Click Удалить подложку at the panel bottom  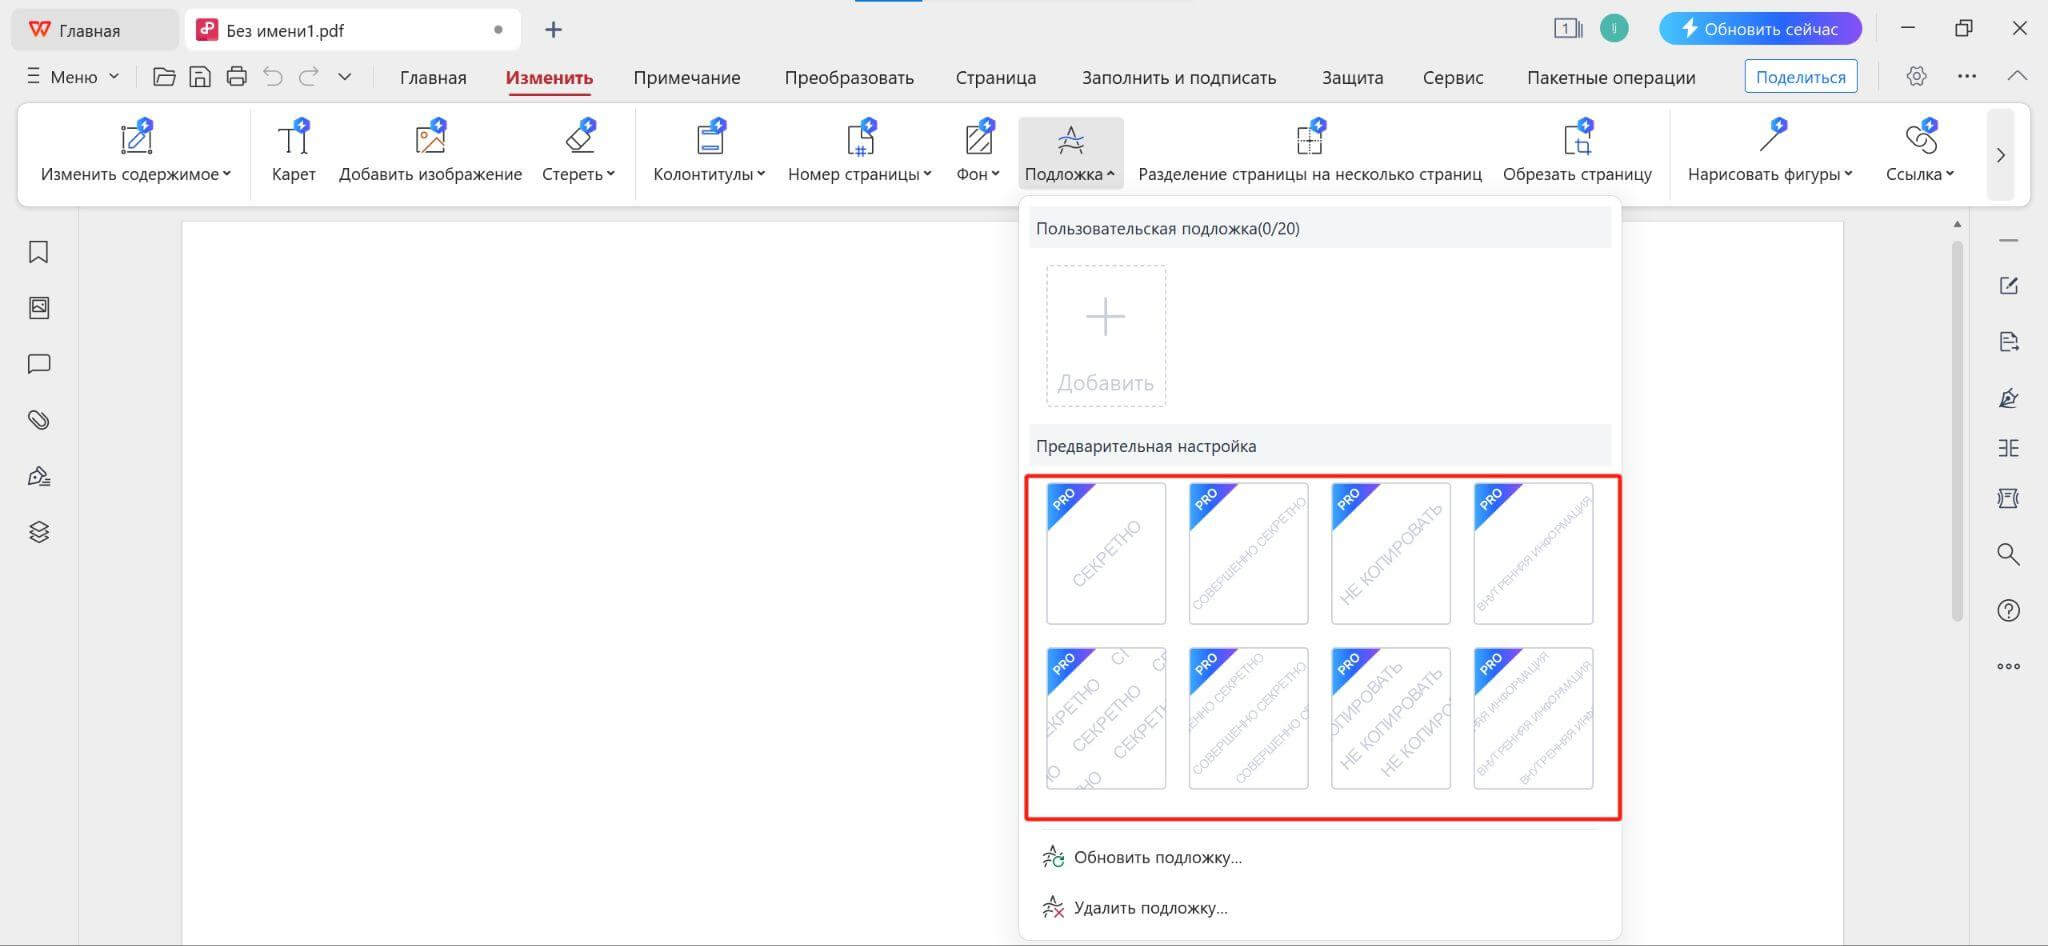[1150, 907]
